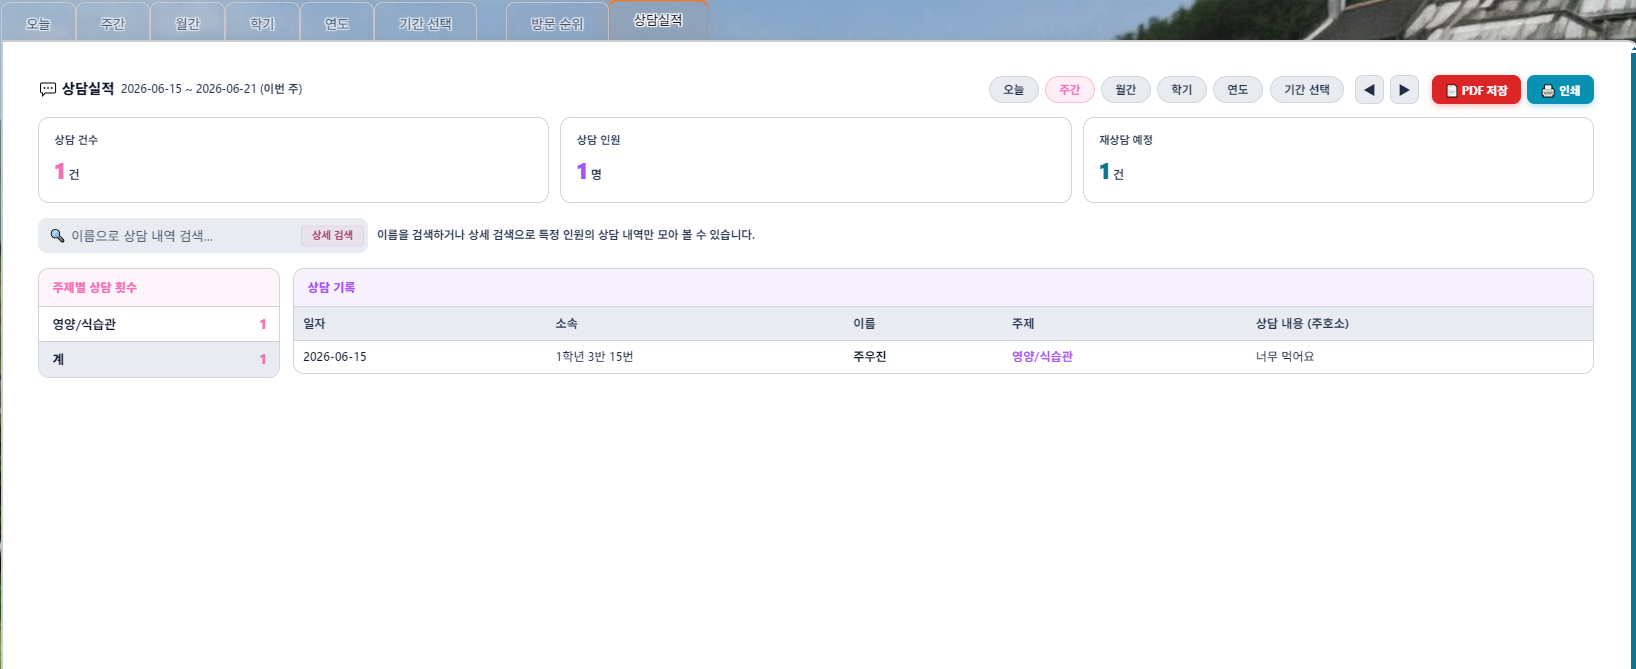Open the 방문 순위 tab
This screenshot has width=1636, height=669.
point(557,23)
